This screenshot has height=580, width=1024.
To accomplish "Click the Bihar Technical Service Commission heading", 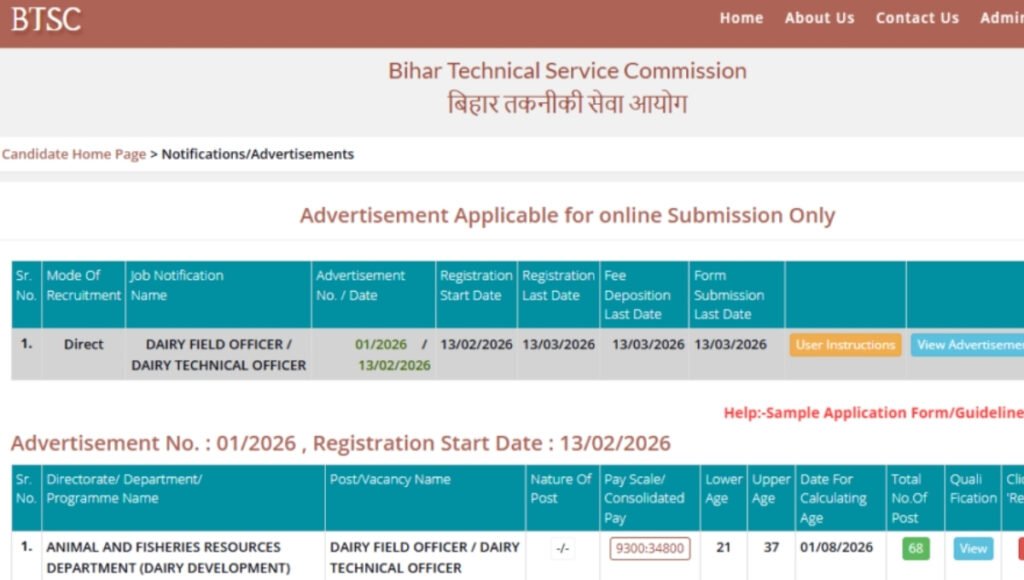I will [567, 70].
